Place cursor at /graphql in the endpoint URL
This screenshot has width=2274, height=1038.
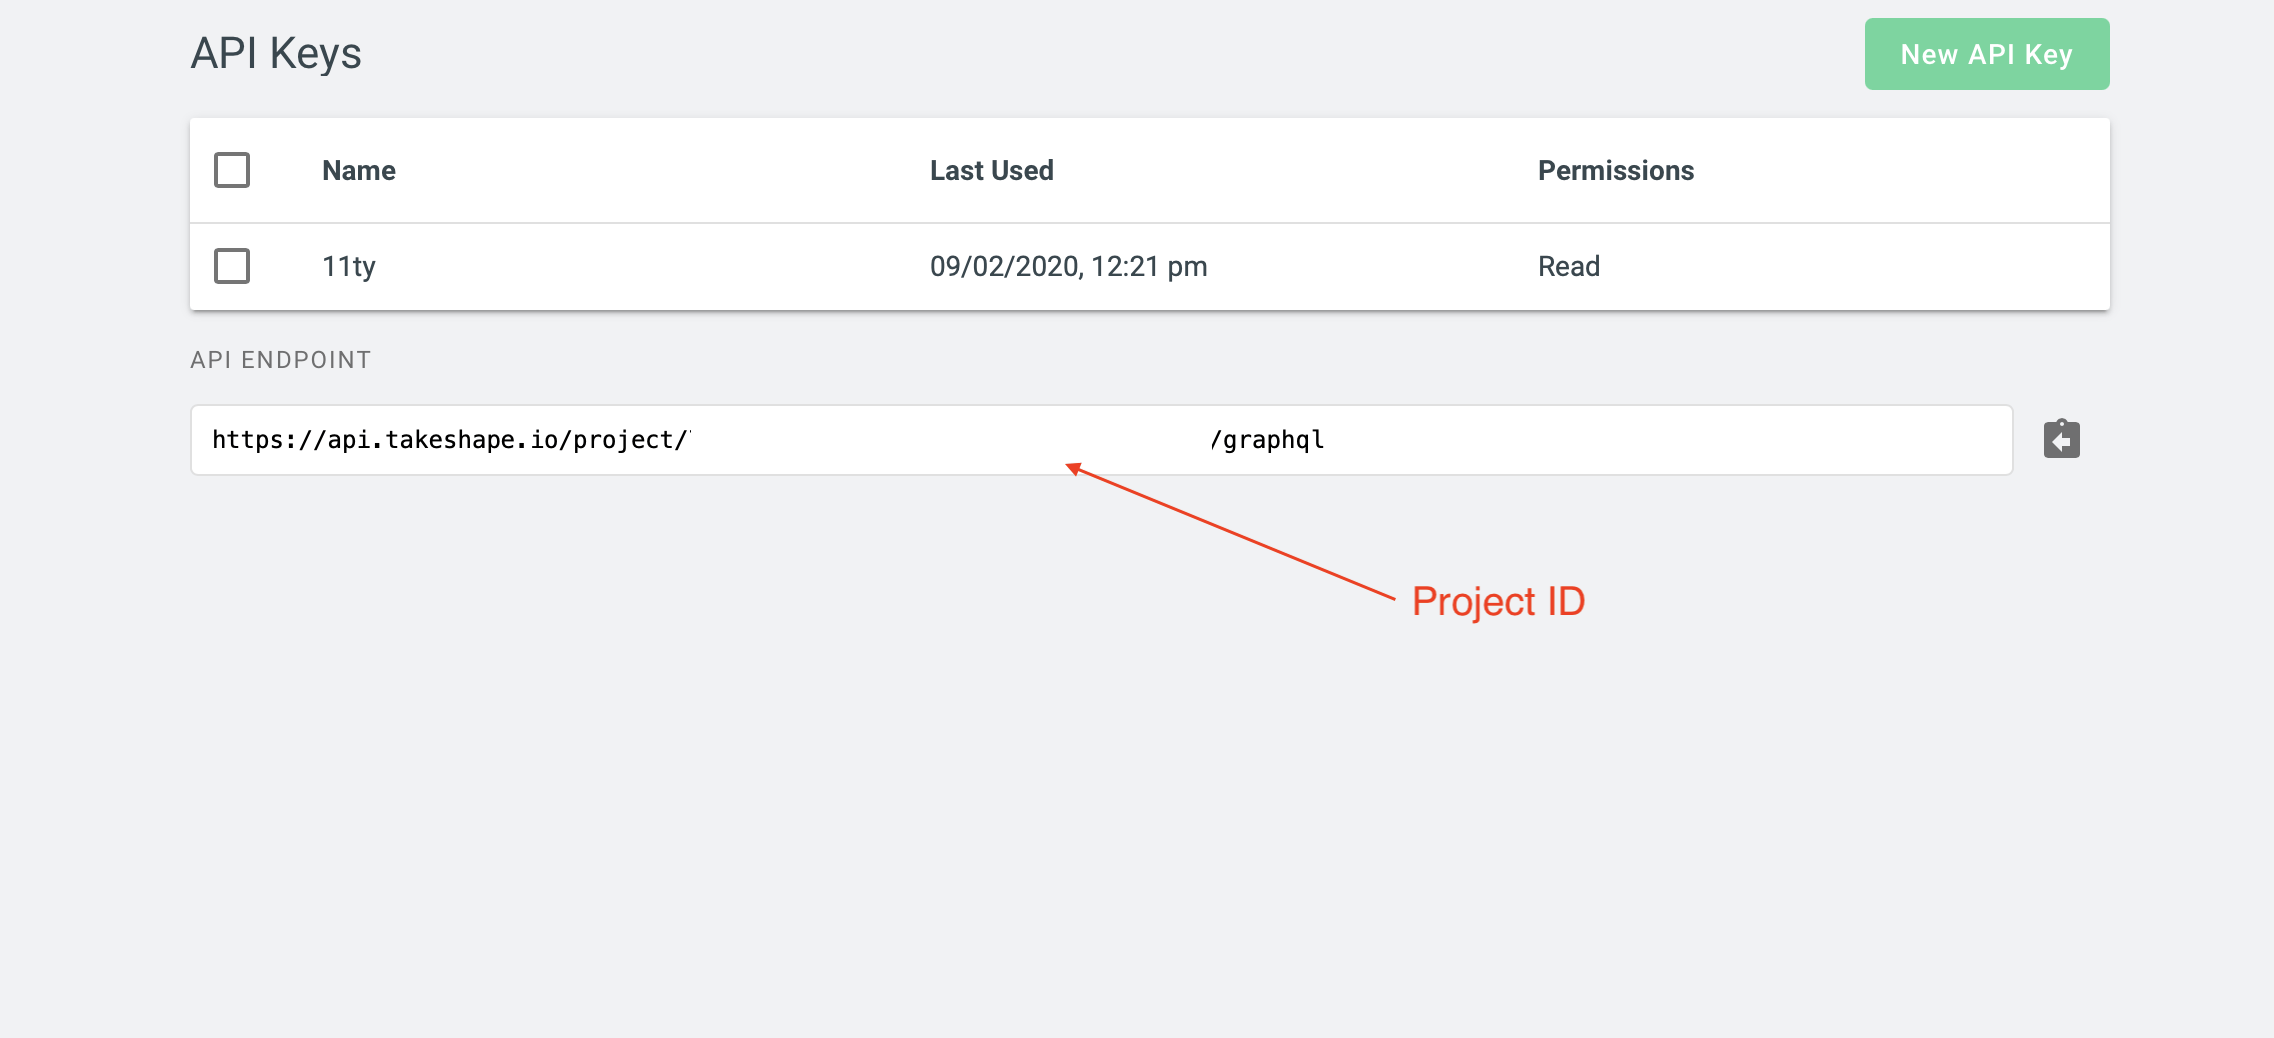click(x=1267, y=440)
